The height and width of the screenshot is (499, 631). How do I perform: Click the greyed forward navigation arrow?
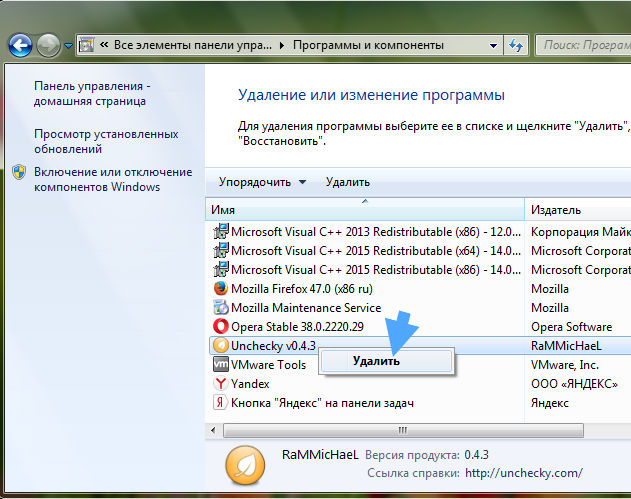(x=48, y=45)
